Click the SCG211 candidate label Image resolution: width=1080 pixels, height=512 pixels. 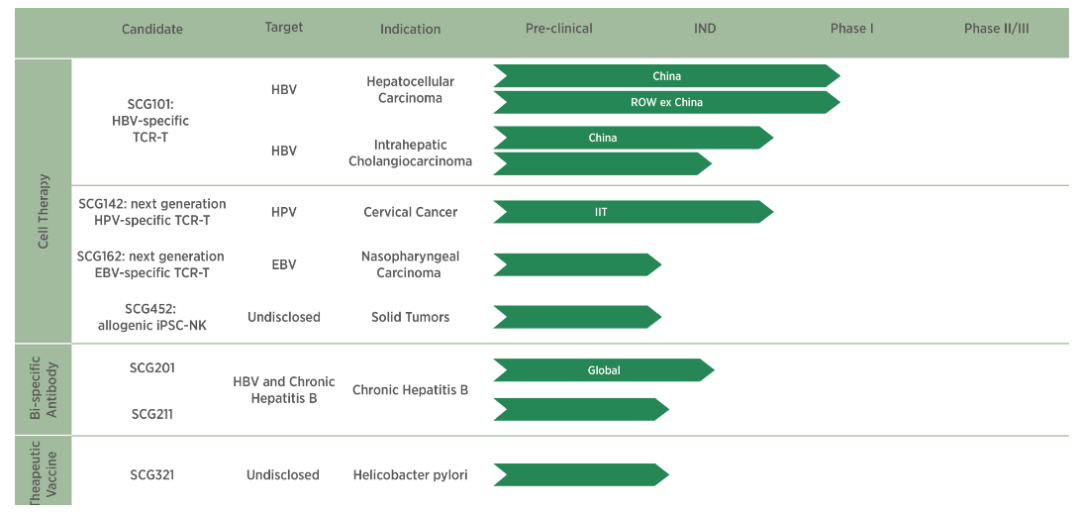152,413
